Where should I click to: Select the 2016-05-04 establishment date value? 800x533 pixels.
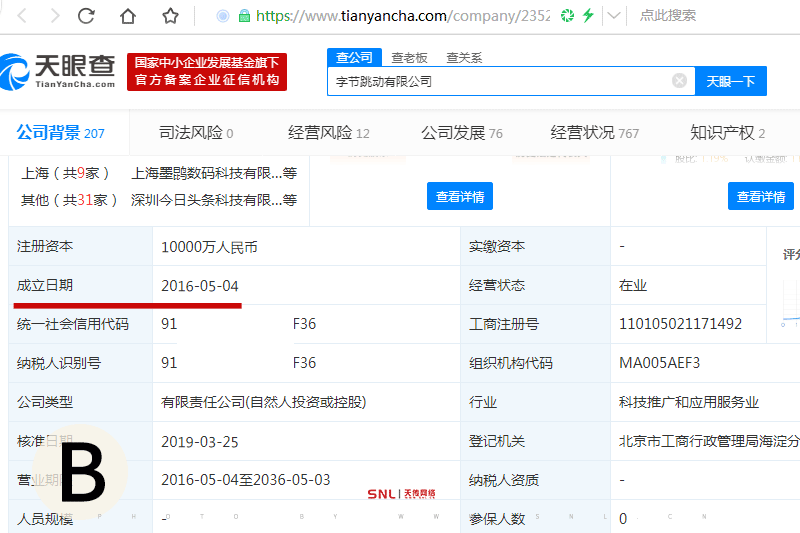click(x=200, y=286)
